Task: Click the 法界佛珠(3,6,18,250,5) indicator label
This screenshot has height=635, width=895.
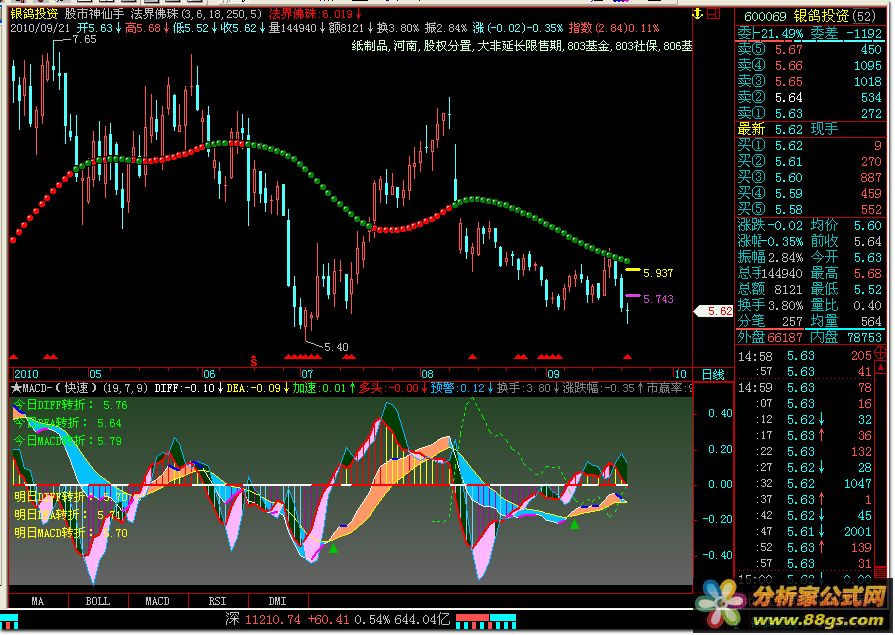Action: (196, 14)
